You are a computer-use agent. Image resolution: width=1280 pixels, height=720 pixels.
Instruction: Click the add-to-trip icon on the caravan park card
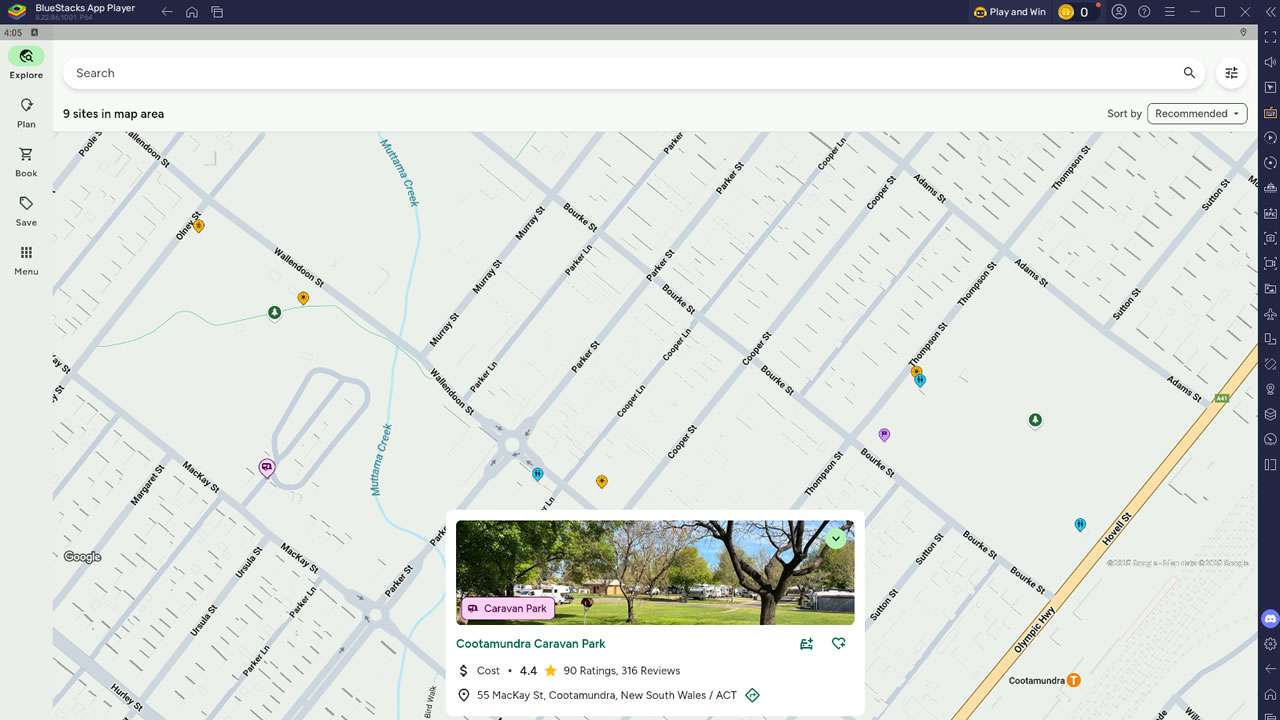(x=806, y=644)
